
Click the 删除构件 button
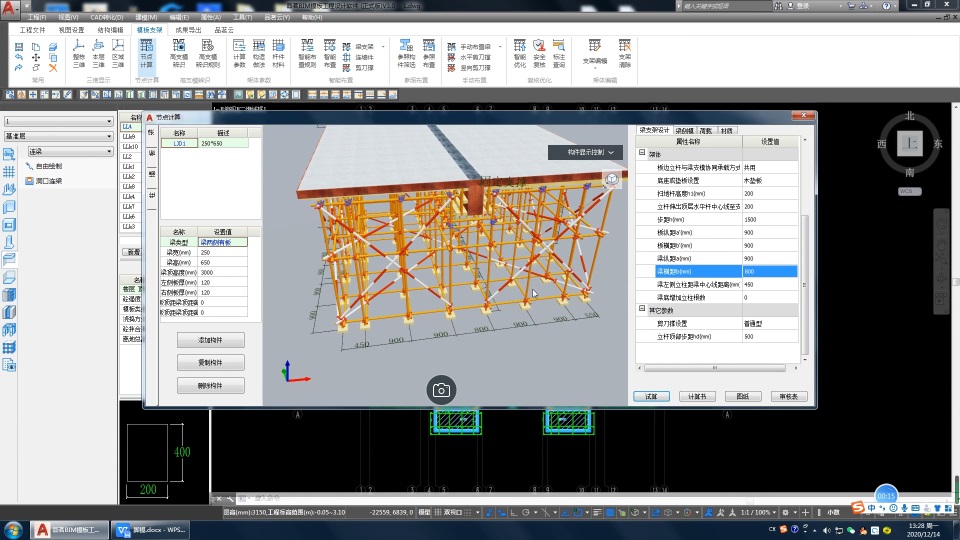click(211, 386)
